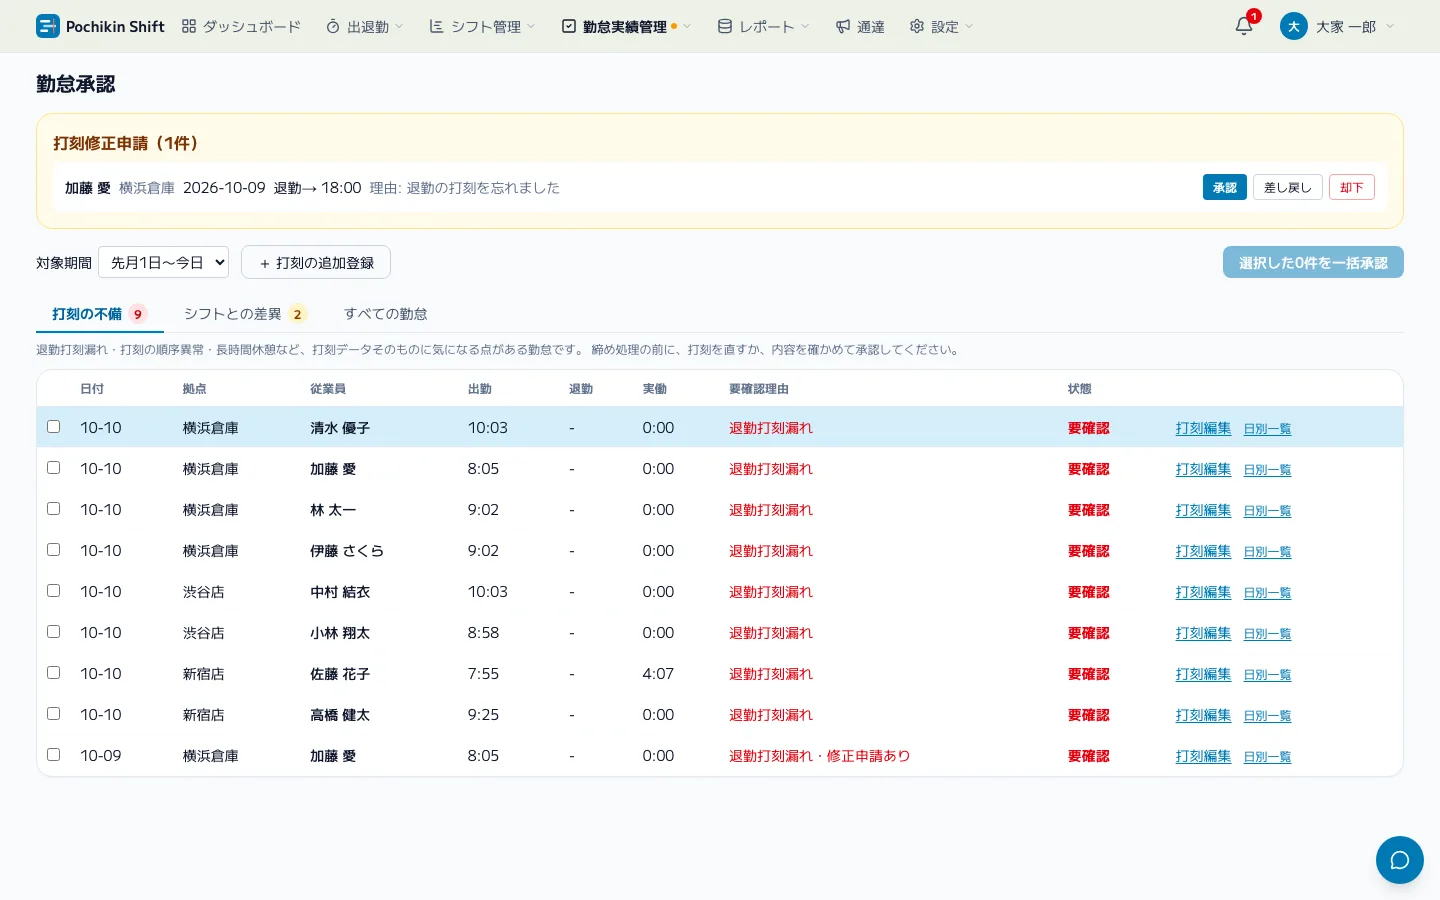Click the 打刻の追加登録 button
The width and height of the screenshot is (1440, 900).
pos(316,262)
